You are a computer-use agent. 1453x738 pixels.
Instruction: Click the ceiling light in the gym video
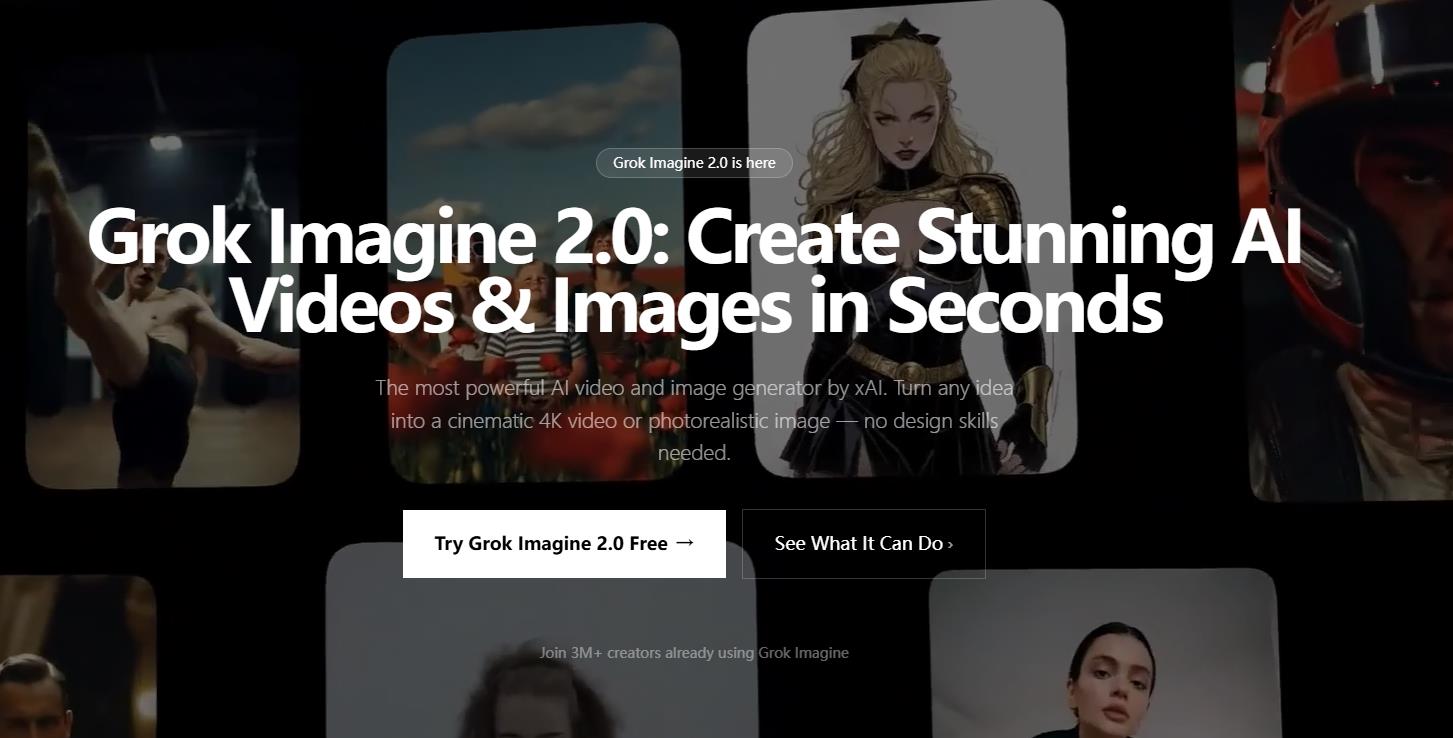[x=165, y=142]
